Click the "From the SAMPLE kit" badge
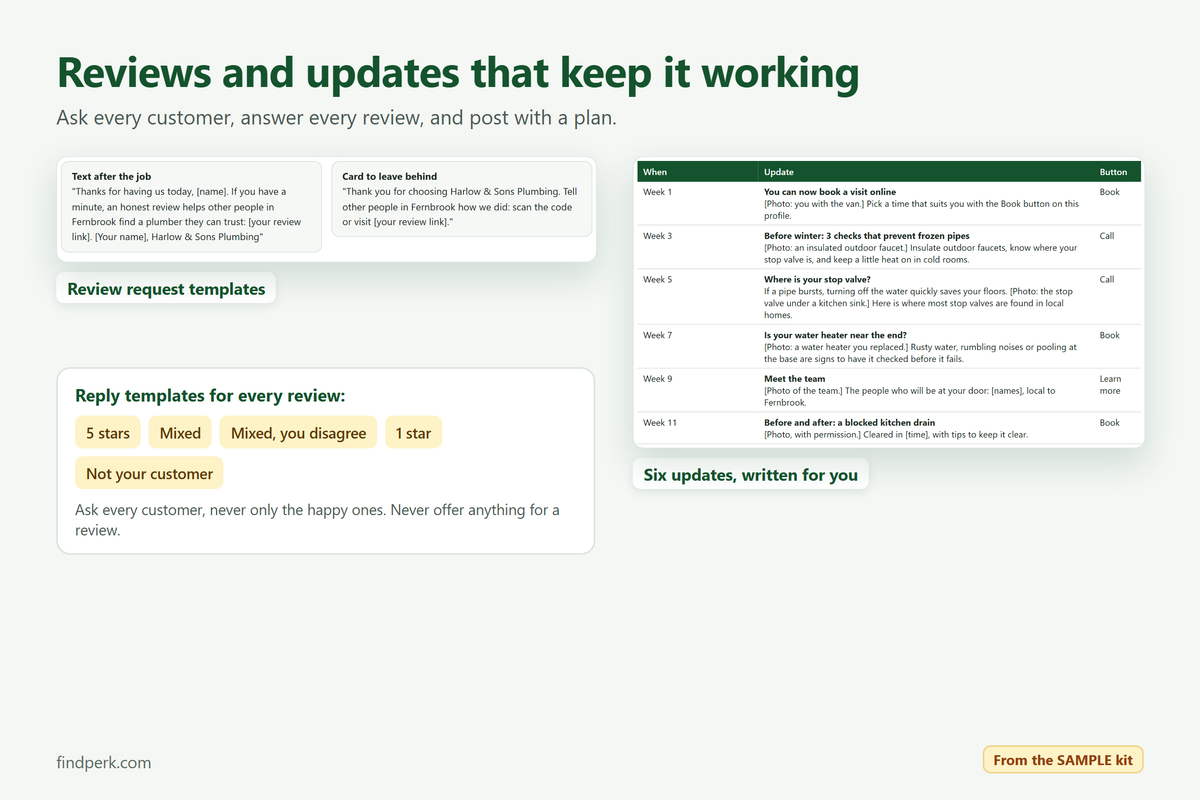1200x800 pixels. coord(1063,760)
